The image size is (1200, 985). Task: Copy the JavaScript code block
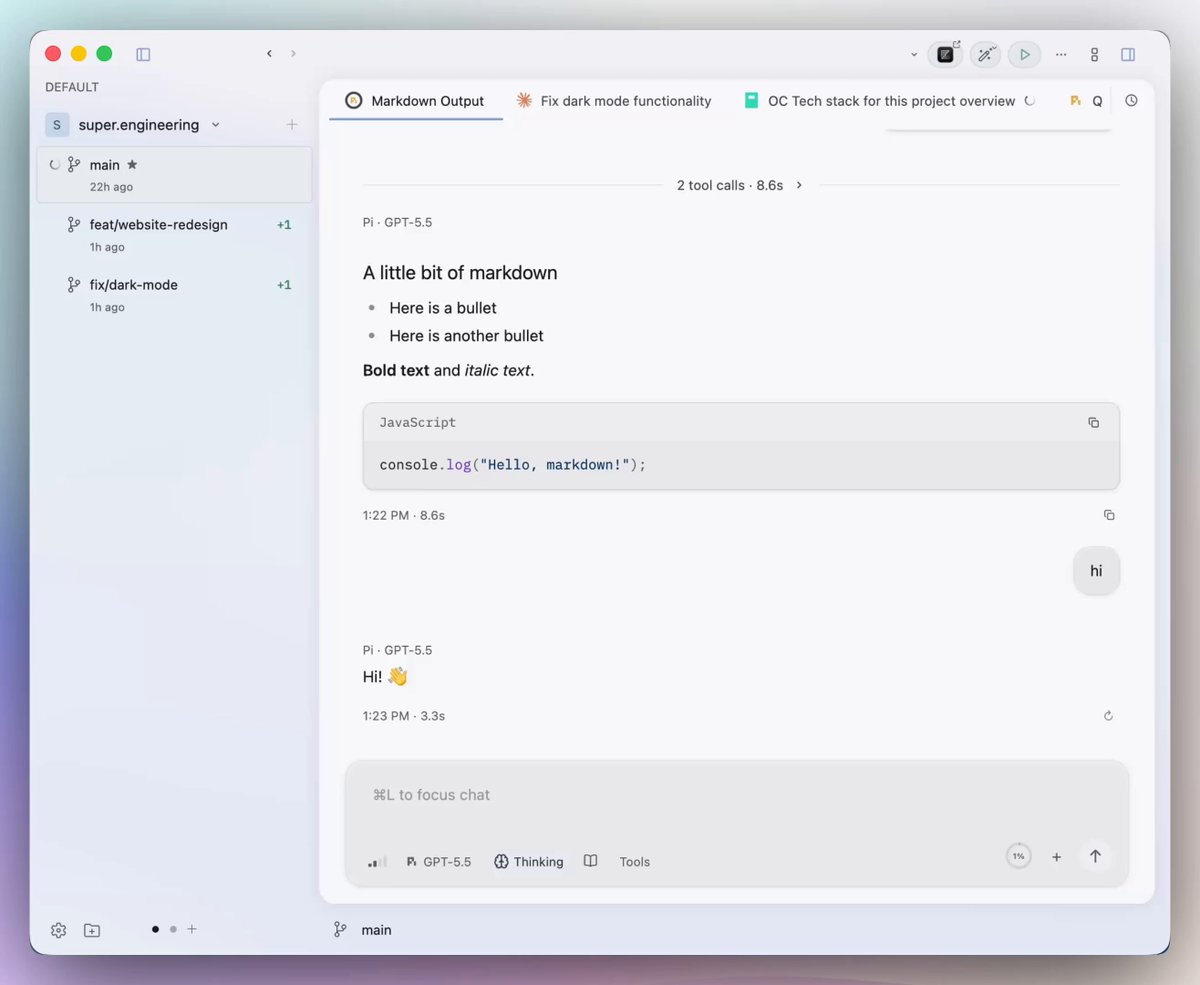1093,422
